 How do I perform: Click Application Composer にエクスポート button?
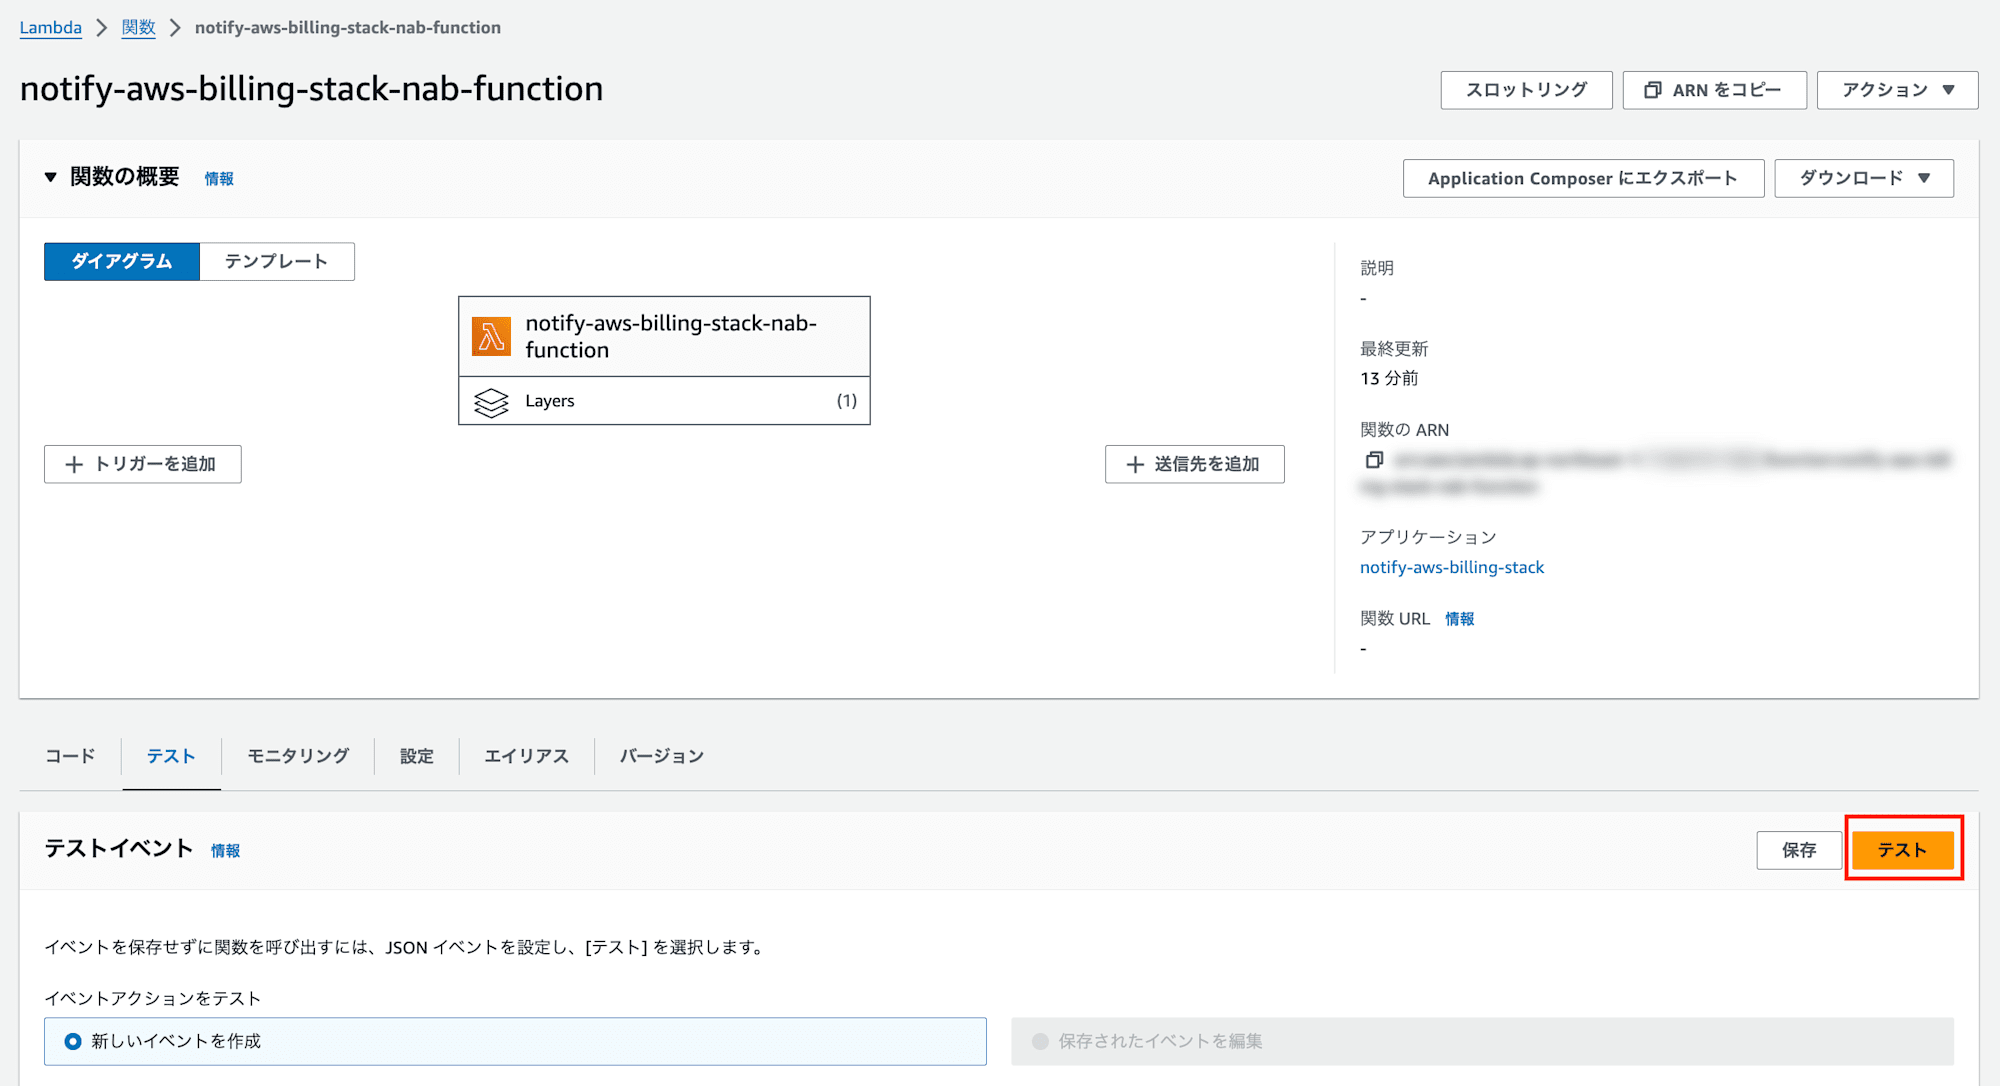pos(1583,178)
